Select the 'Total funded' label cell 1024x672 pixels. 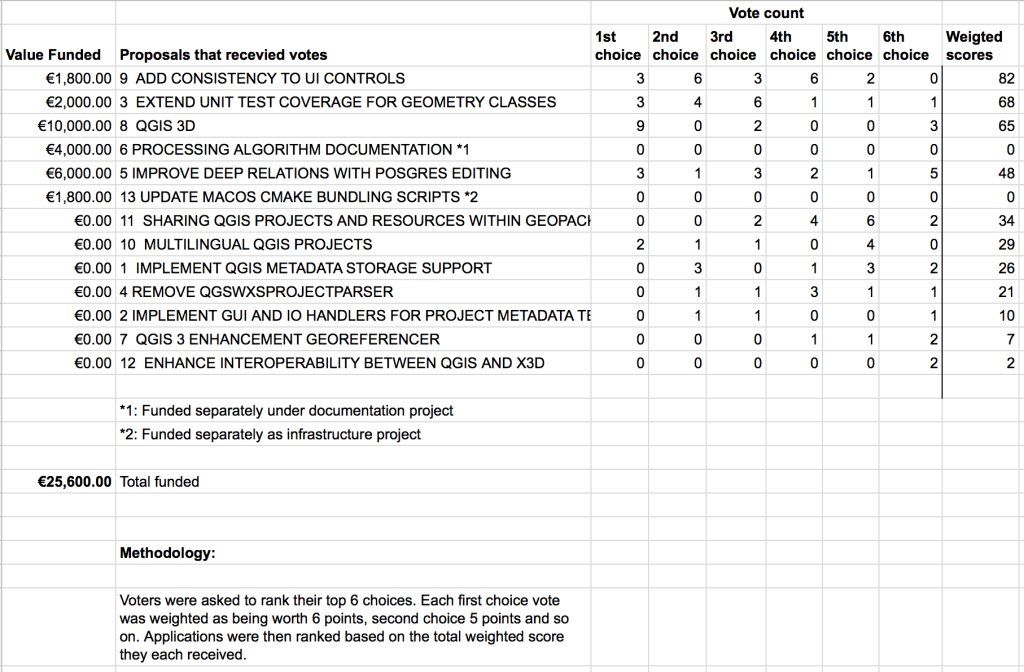pos(160,482)
